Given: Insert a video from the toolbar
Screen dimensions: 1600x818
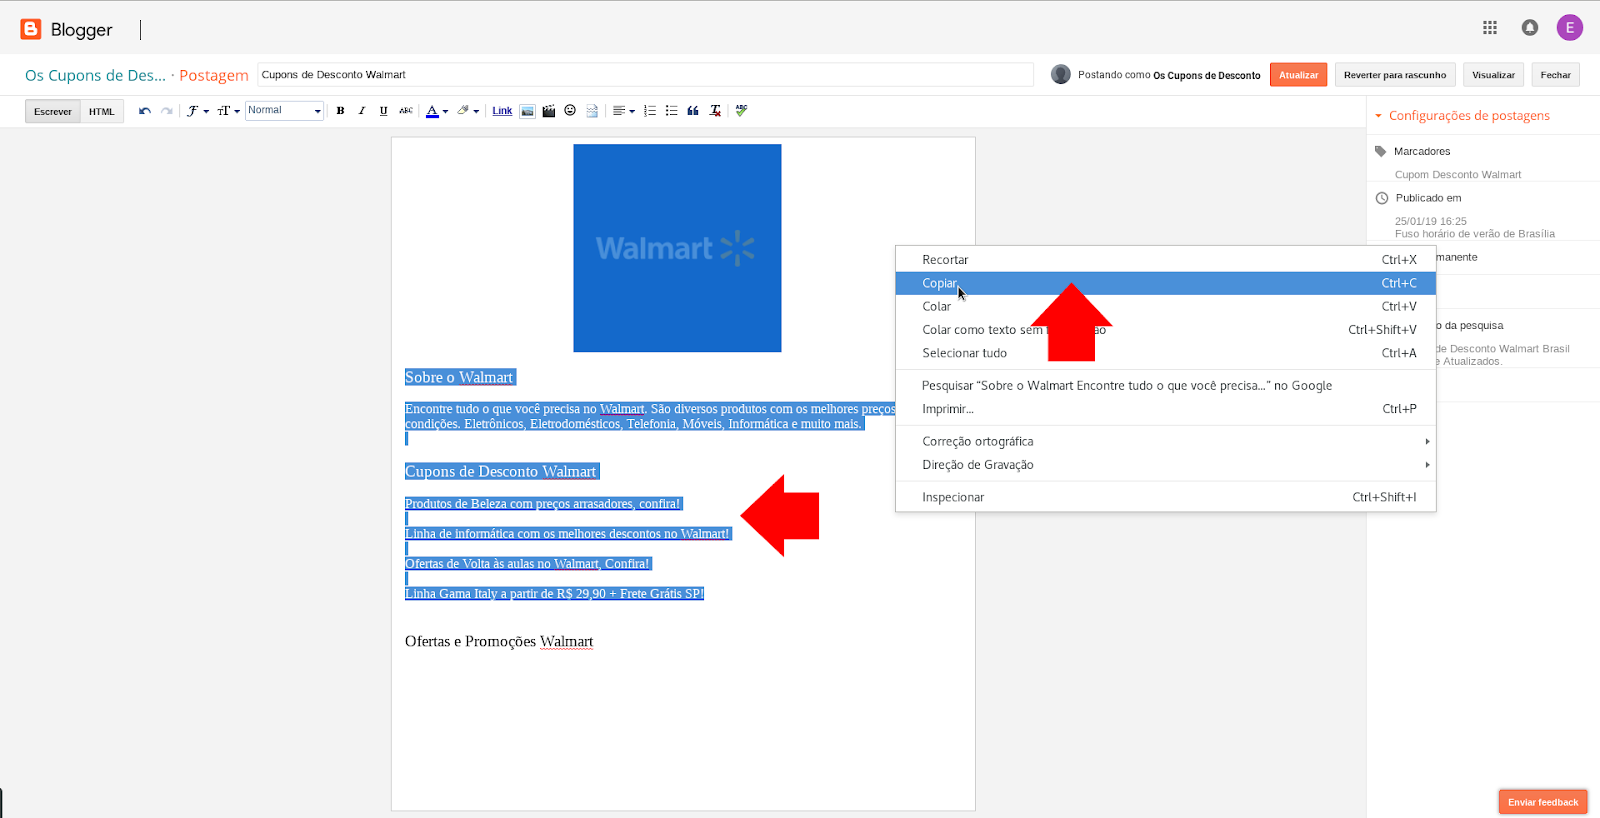Looking at the screenshot, I should click(x=549, y=111).
